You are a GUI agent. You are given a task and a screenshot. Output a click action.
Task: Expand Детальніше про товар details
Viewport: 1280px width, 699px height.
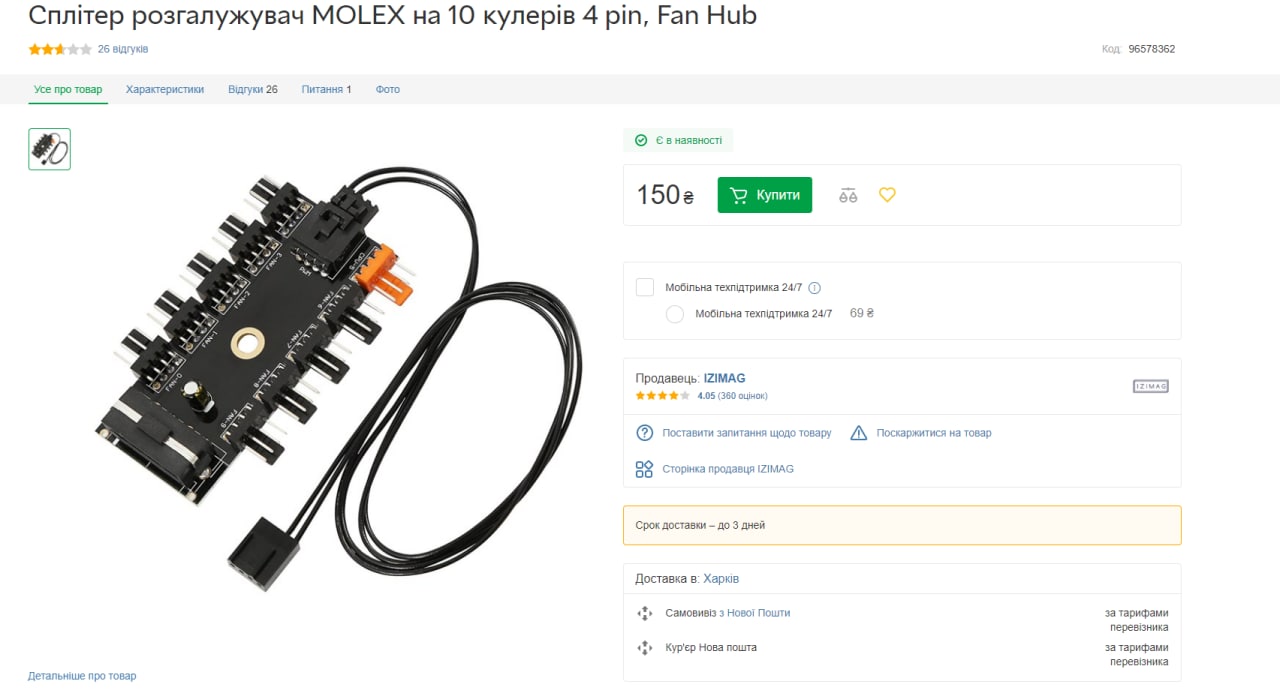82,676
